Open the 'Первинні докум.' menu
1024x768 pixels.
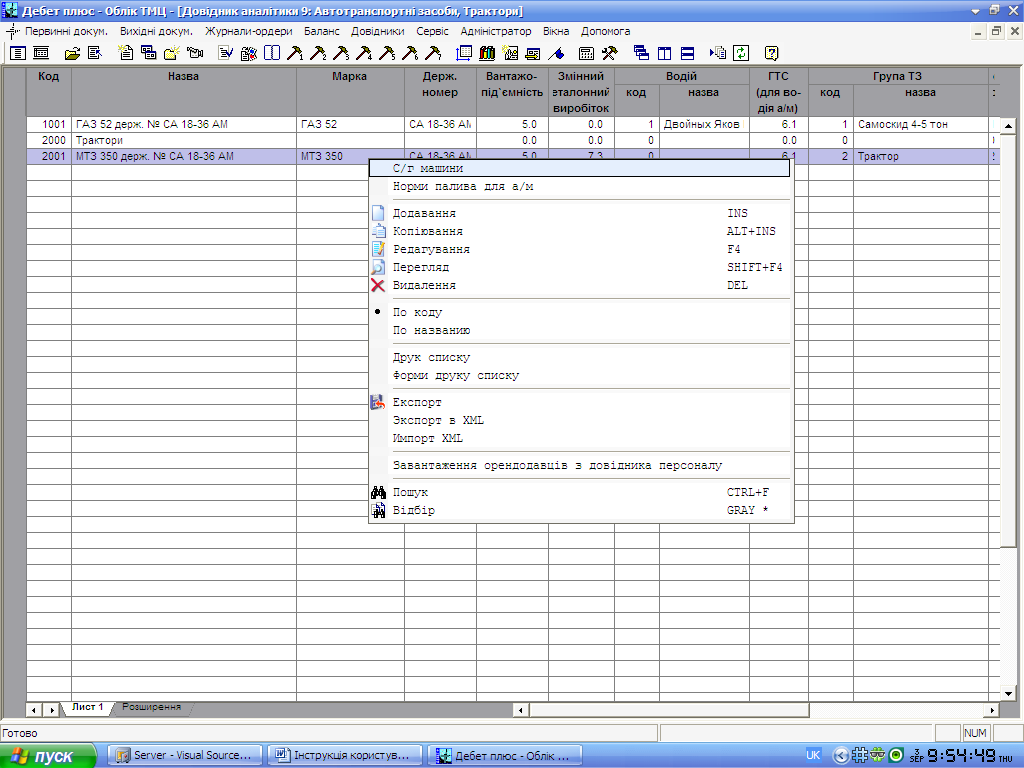tap(66, 31)
